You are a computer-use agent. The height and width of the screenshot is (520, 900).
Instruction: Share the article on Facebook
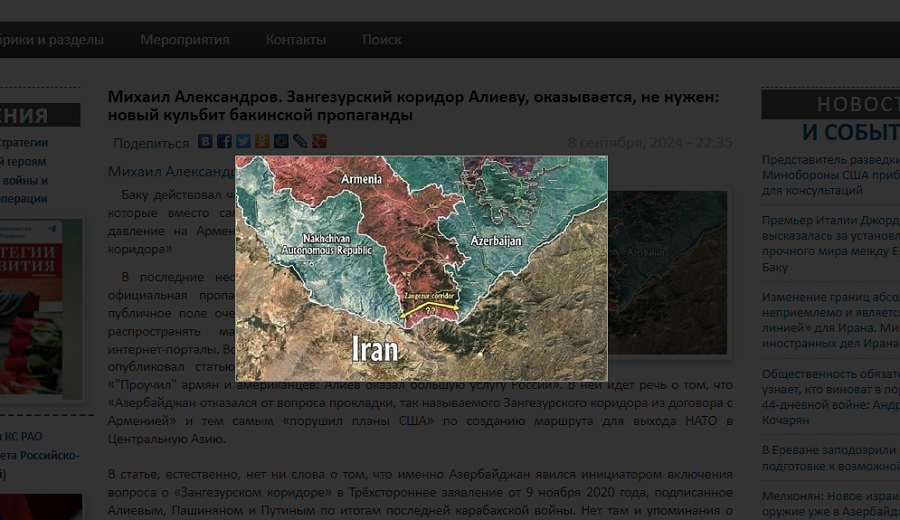click(x=224, y=141)
